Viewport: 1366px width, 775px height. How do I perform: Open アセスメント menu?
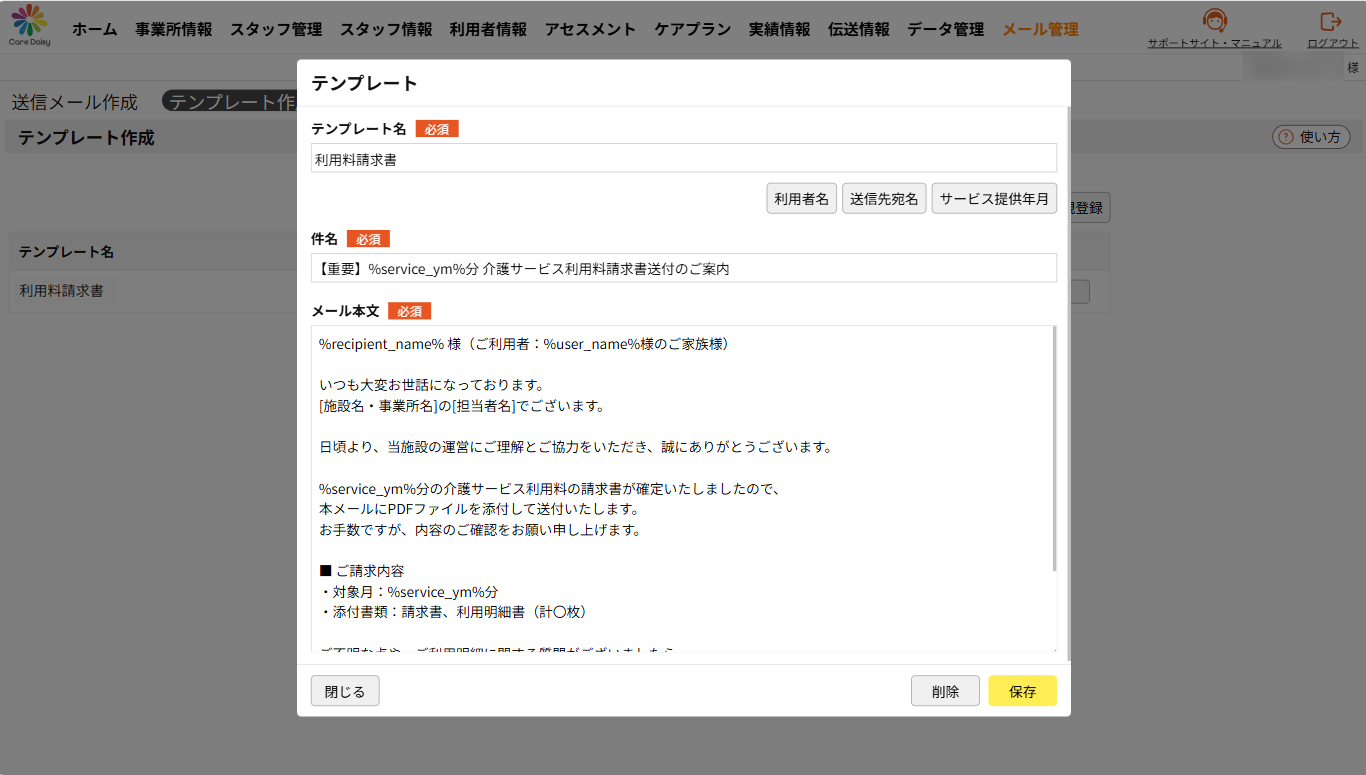590,29
